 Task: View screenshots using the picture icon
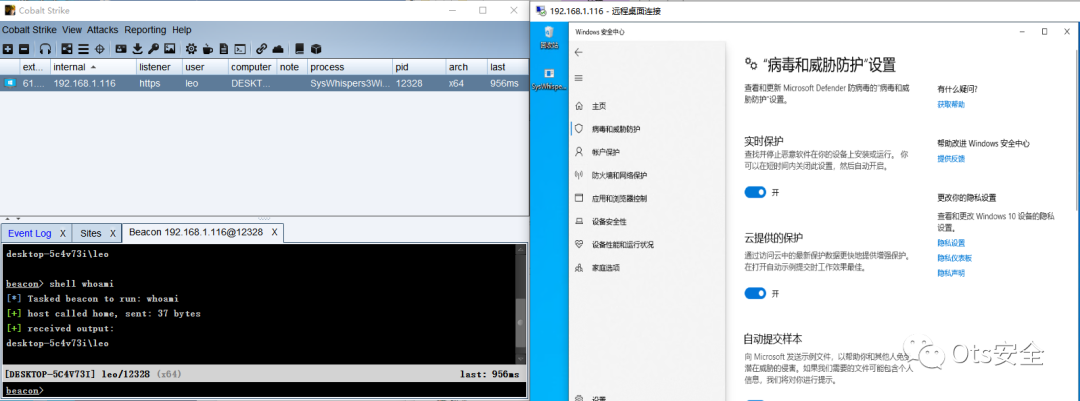[169, 49]
